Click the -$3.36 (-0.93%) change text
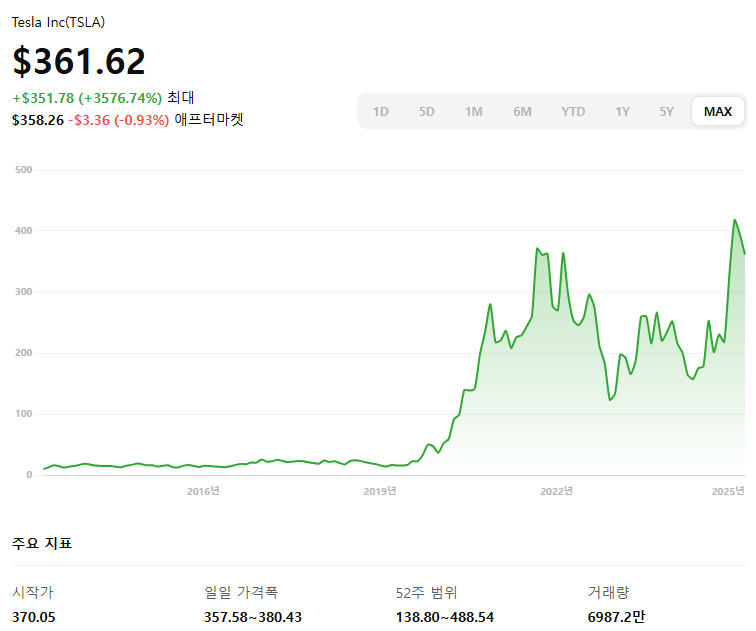The height and width of the screenshot is (631, 756). coord(119,120)
